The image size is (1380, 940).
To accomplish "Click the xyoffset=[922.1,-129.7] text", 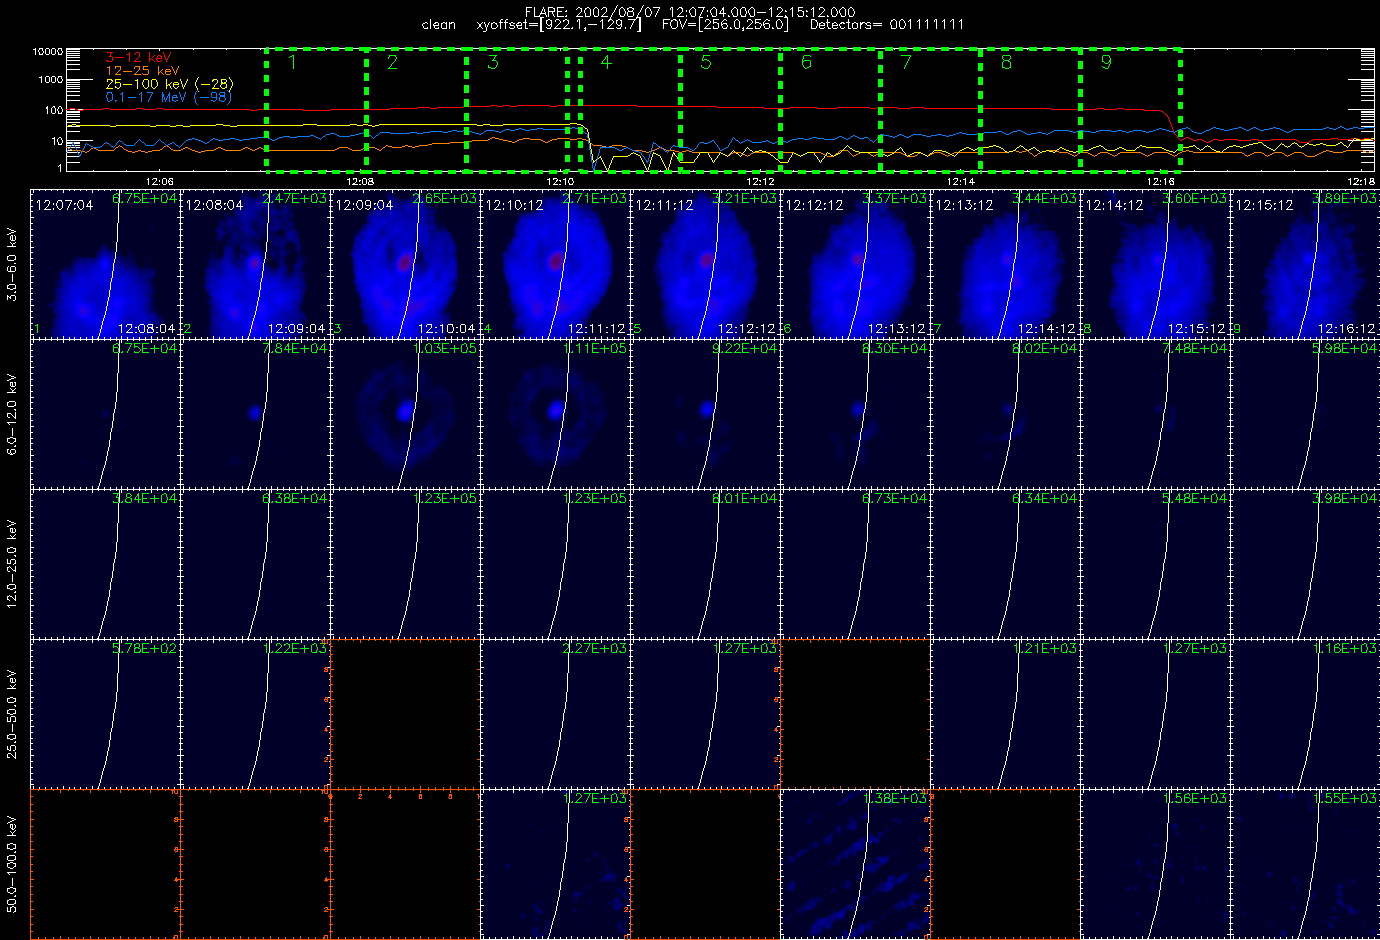I will 559,24.
